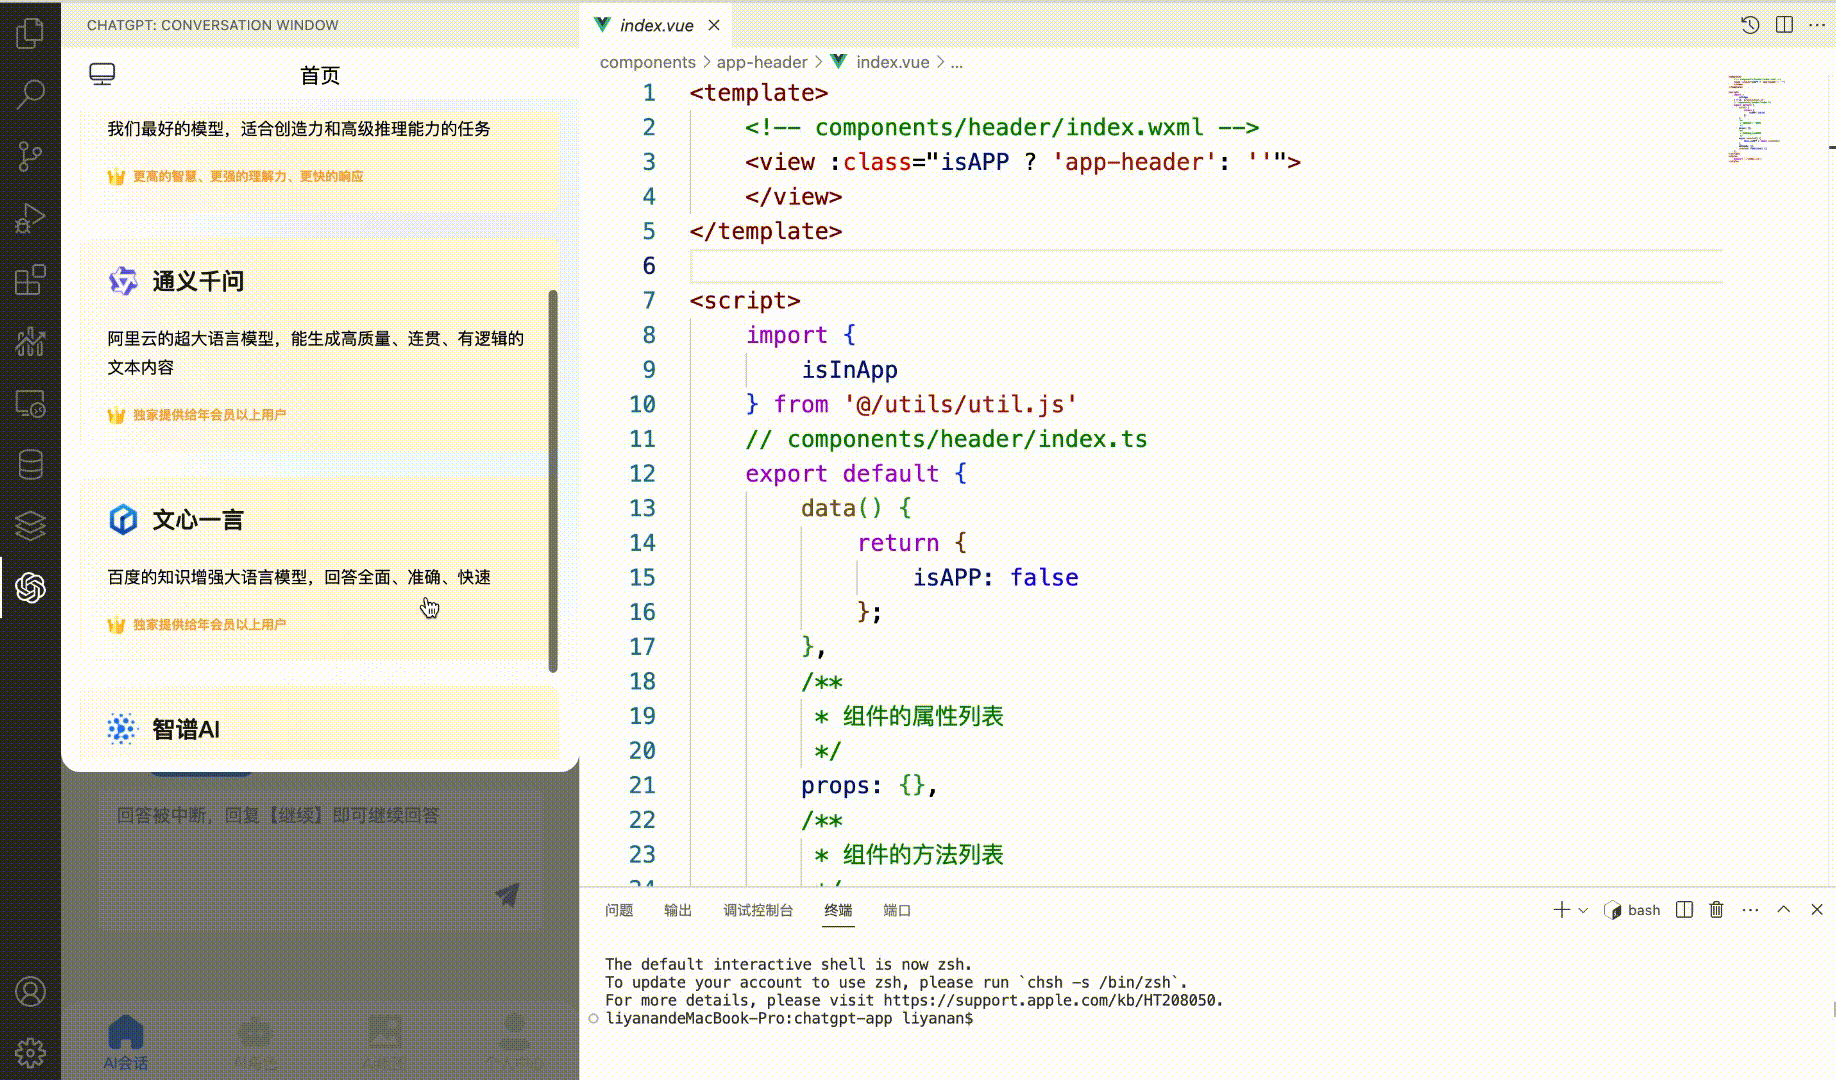Switch to the AI会话 bottom tab
This screenshot has width=1836, height=1080.
click(x=126, y=1042)
